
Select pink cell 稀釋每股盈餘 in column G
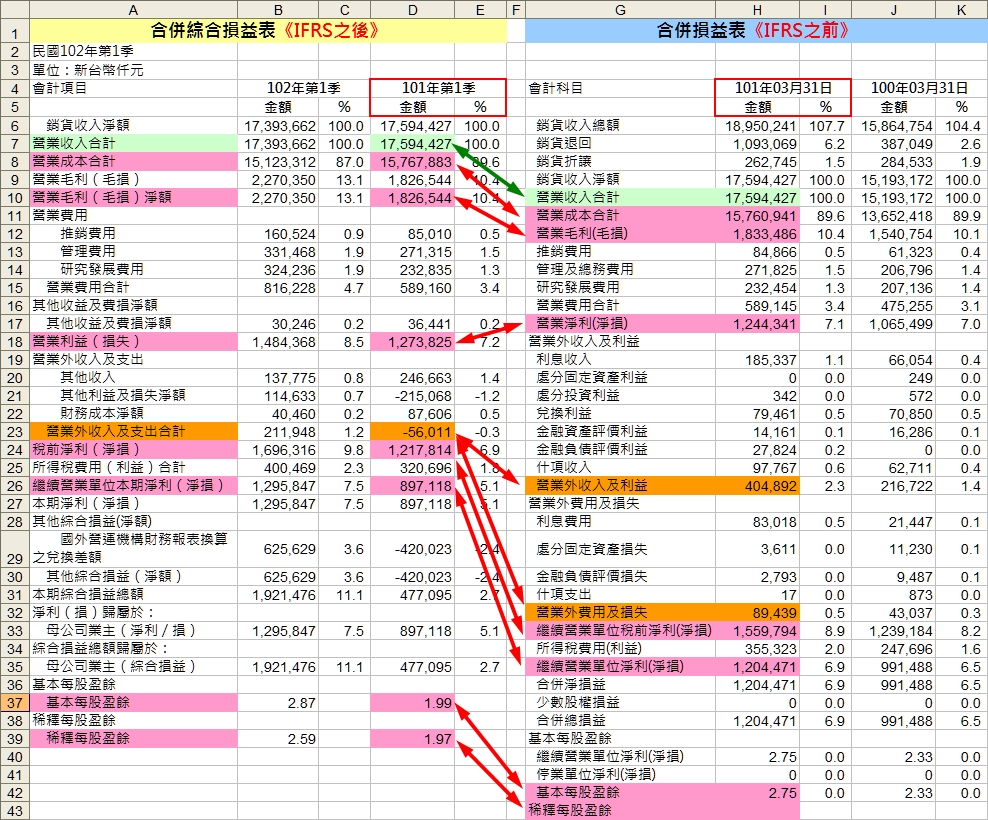620,811
